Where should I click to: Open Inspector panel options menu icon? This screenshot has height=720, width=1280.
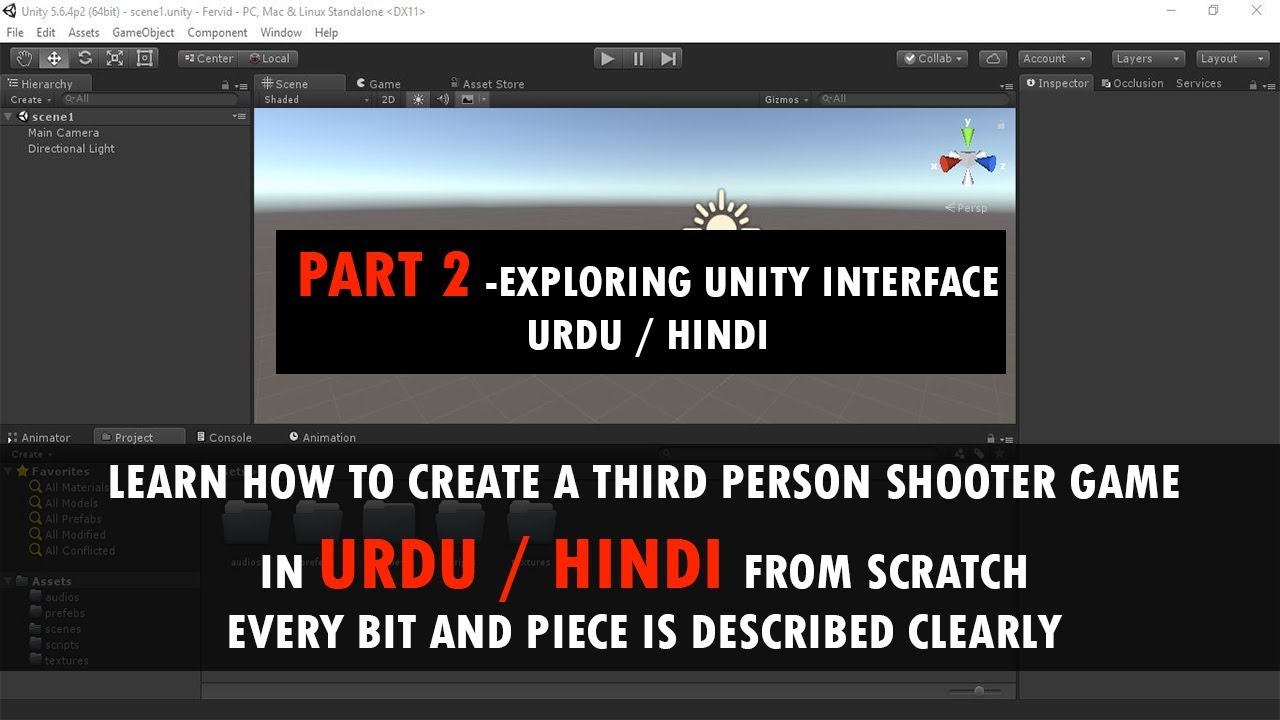click(x=1268, y=85)
